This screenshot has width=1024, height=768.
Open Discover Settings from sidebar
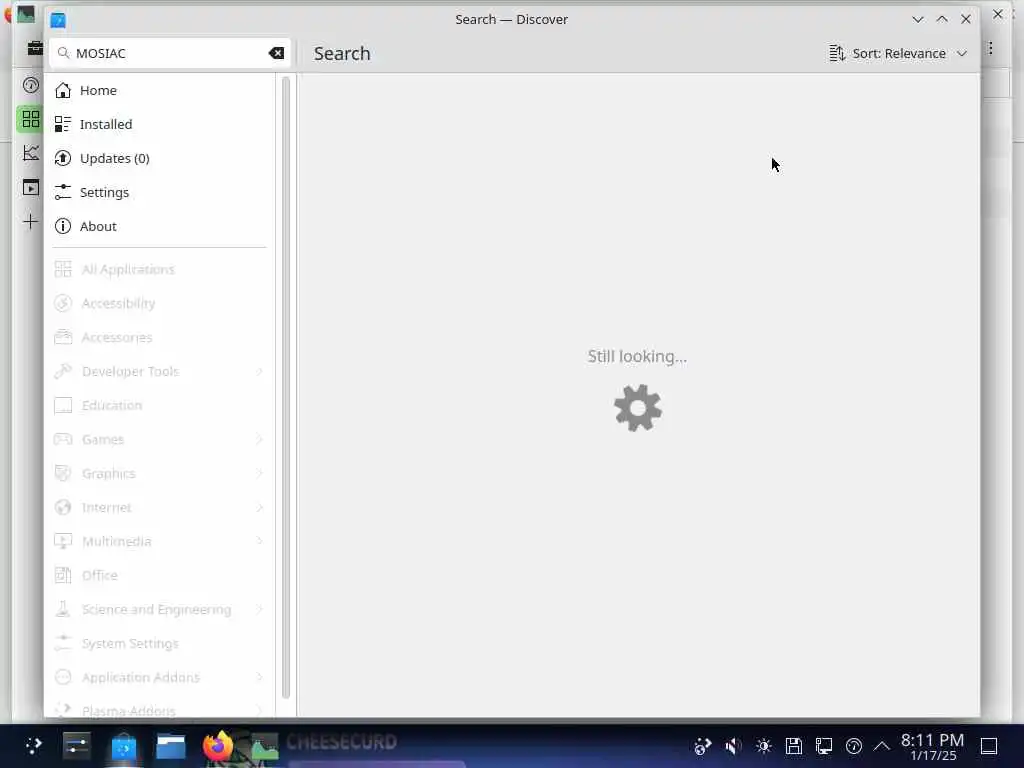coord(160,192)
